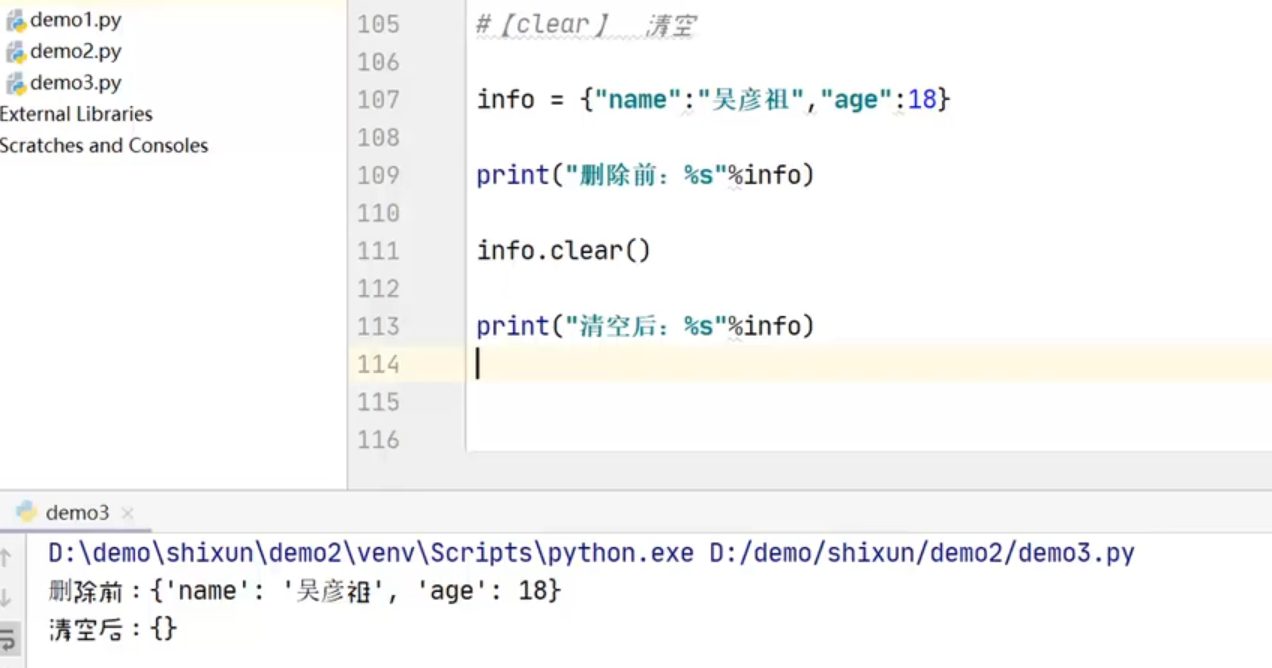Click the demo3.py file icon
The image size is (1272, 668).
click(16, 83)
